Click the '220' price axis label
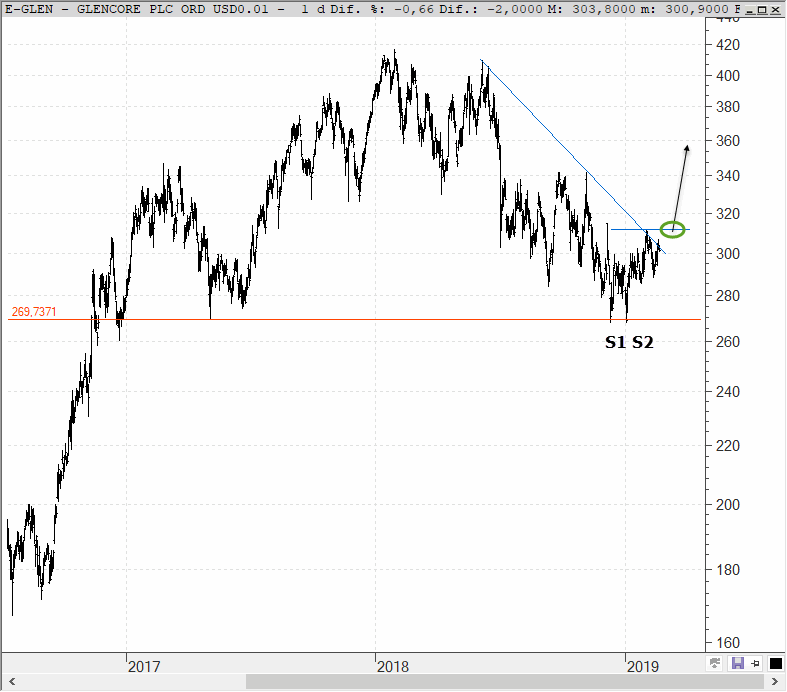 coord(728,446)
